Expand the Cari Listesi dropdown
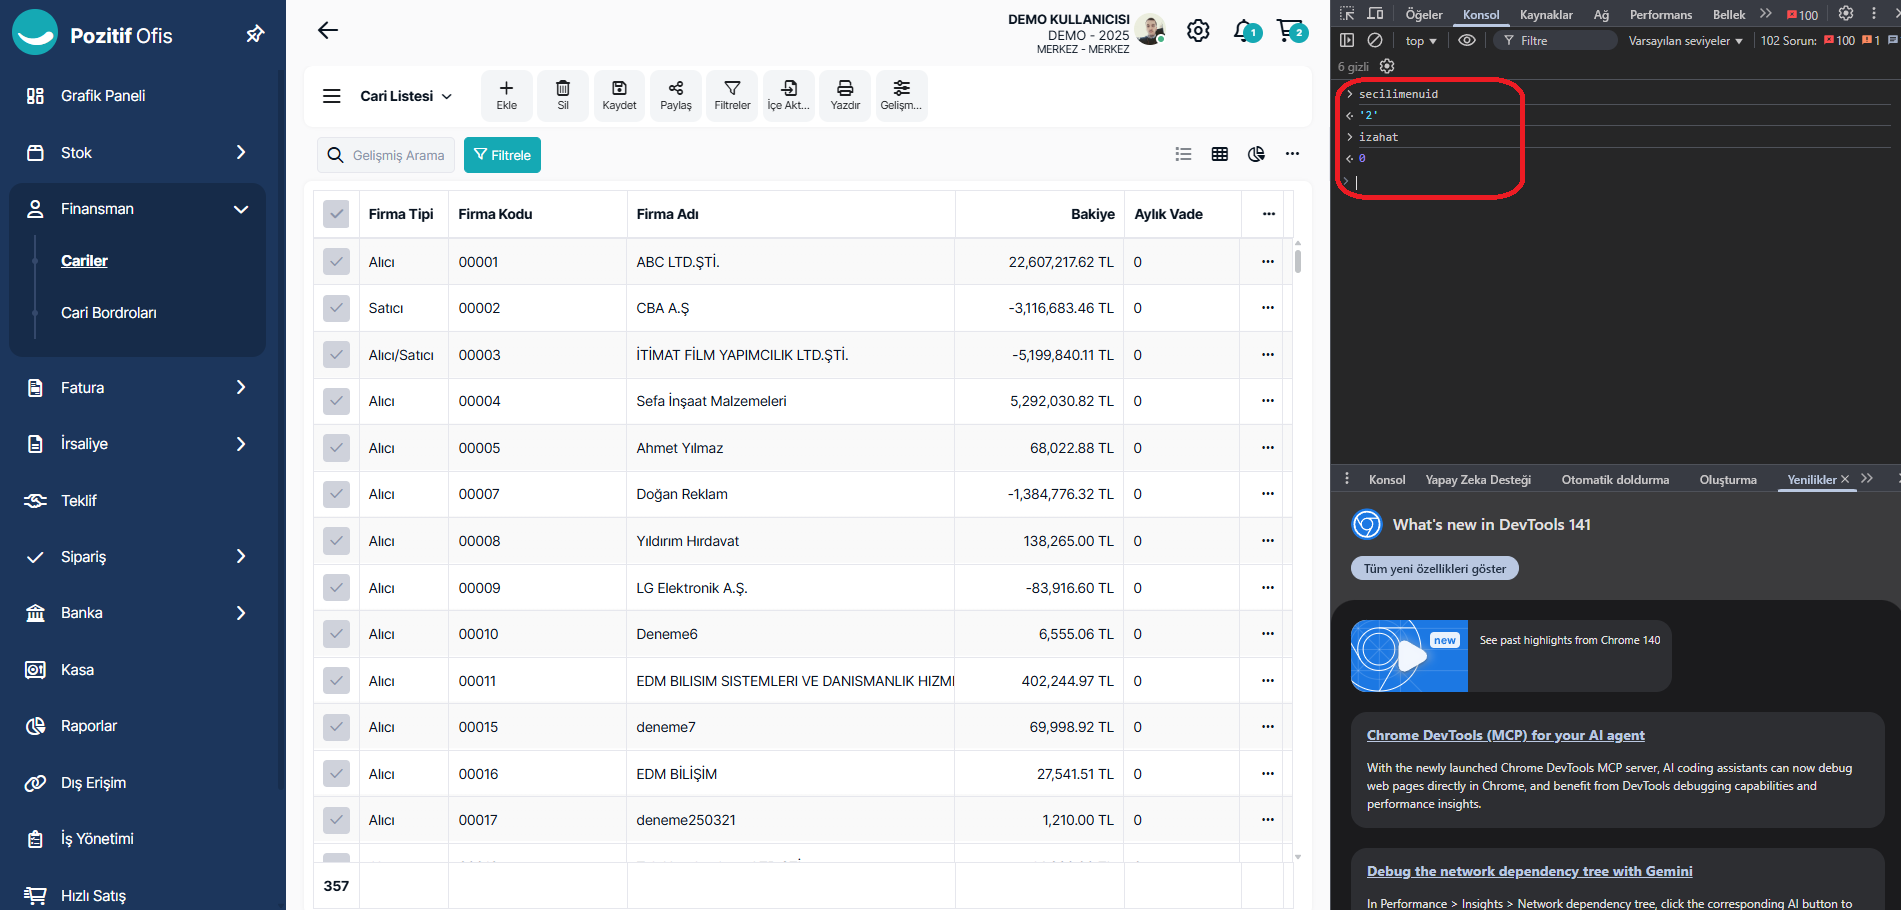Image resolution: width=1901 pixels, height=910 pixels. click(406, 96)
